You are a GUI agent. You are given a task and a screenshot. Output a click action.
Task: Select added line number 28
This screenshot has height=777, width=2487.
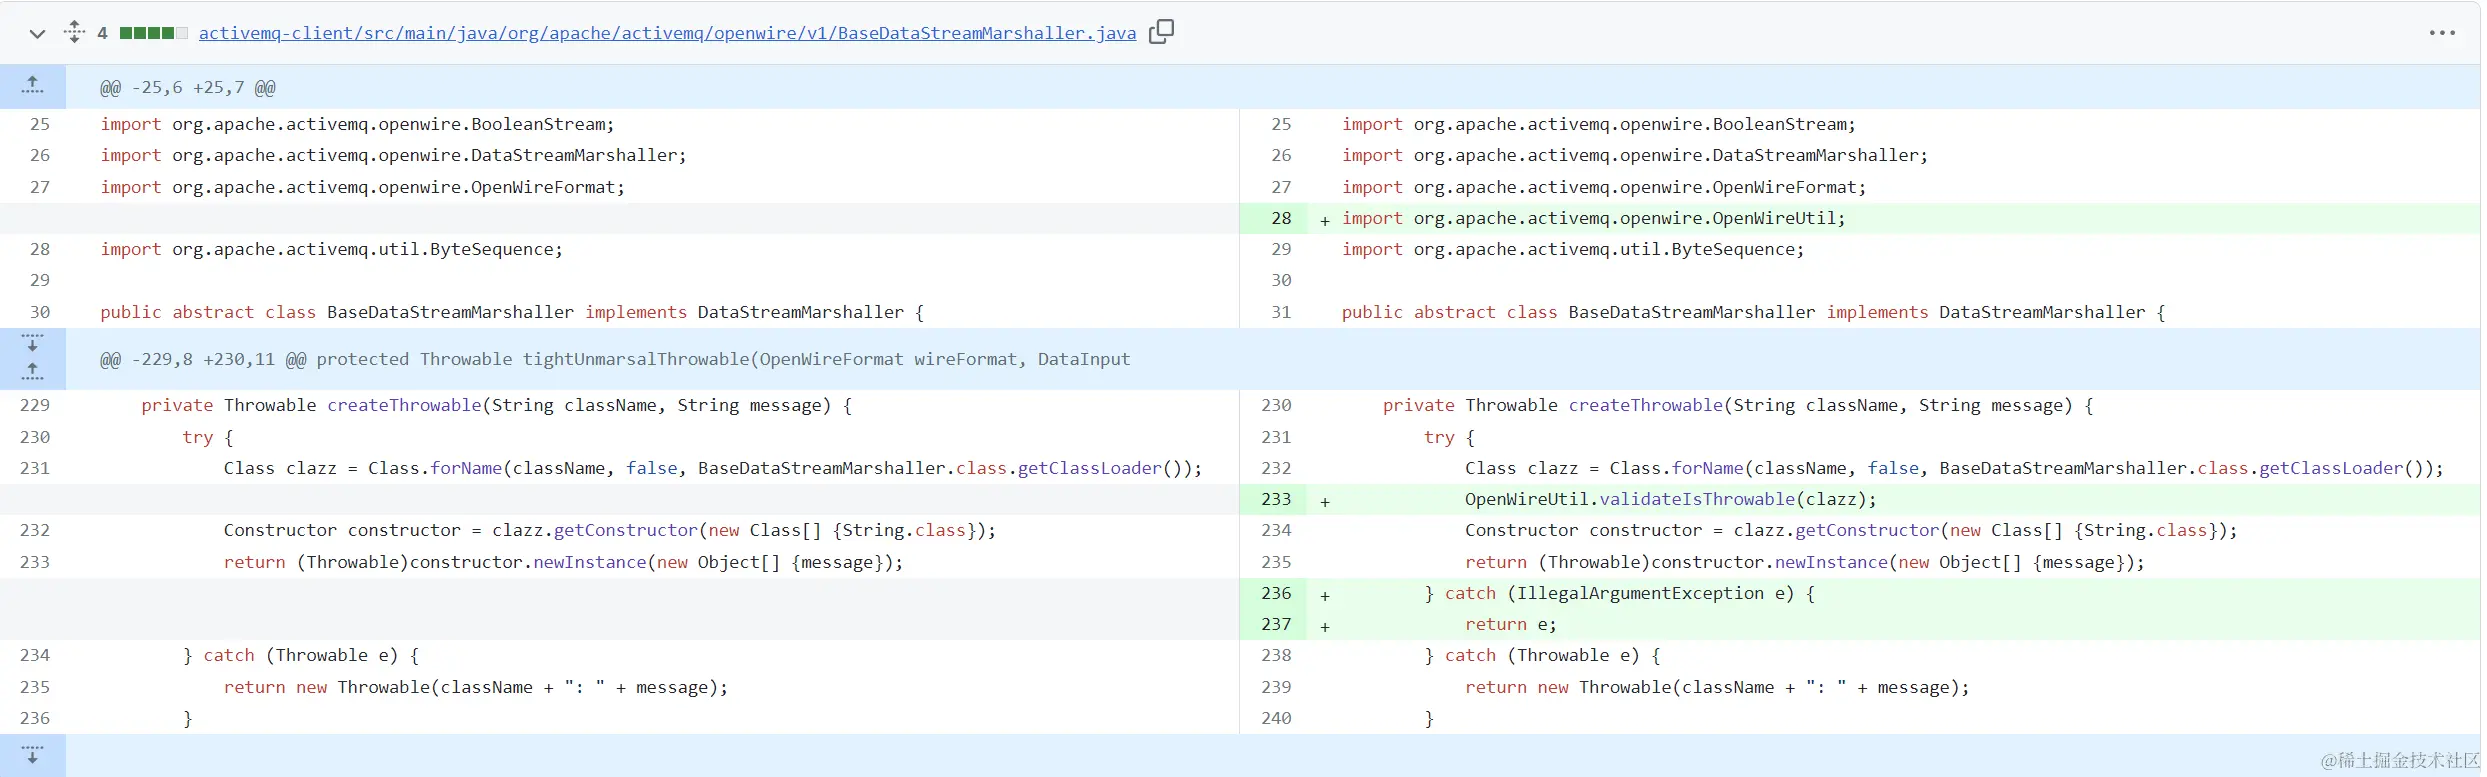[x=1281, y=218]
